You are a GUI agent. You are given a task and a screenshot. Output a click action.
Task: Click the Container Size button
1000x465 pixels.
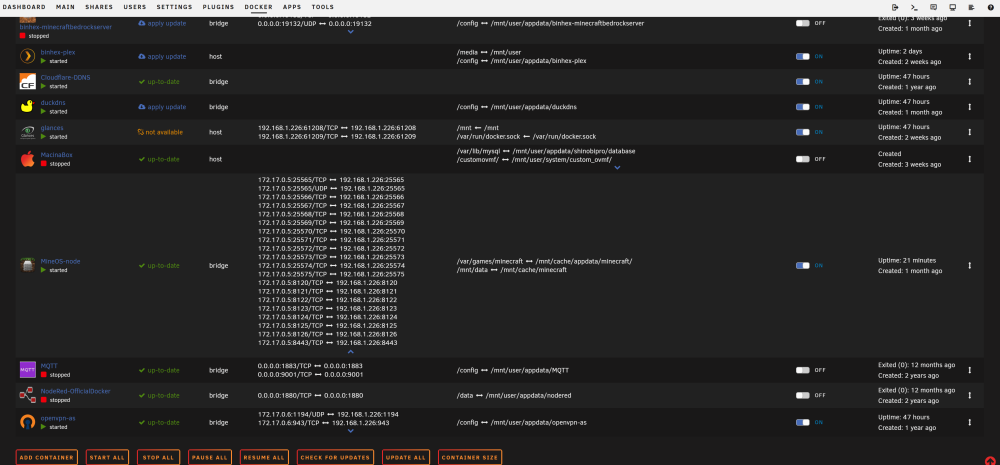(470, 457)
